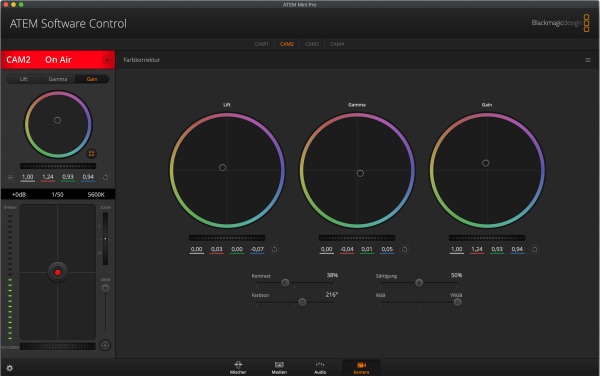Click the Gain color wheel center handle
Screen dimensions: 600x376
coord(486,163)
